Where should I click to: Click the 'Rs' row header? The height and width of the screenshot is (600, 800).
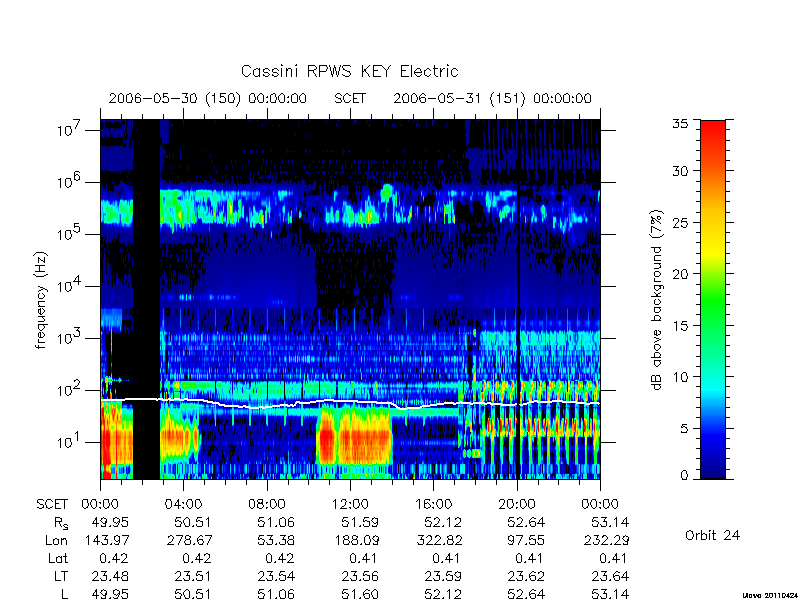[61, 523]
